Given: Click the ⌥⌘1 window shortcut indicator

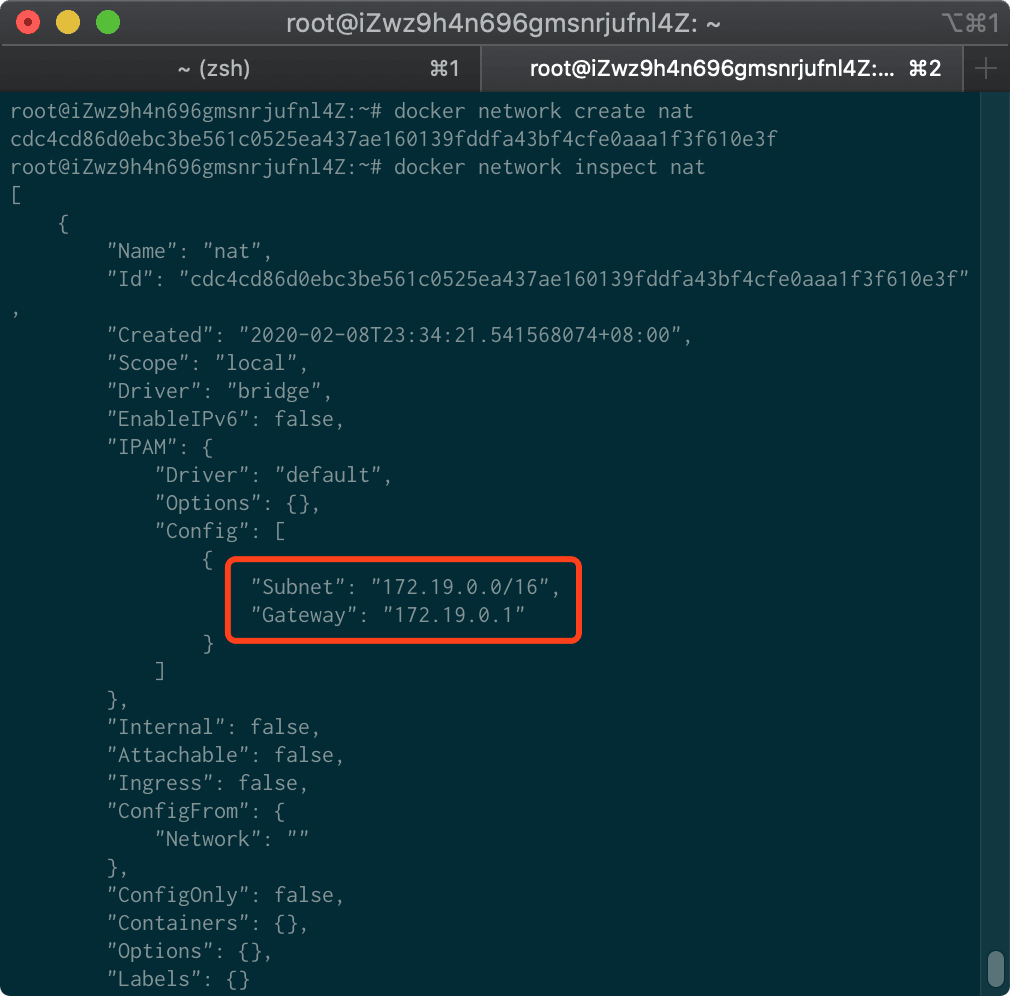Looking at the screenshot, I should coord(968,22).
